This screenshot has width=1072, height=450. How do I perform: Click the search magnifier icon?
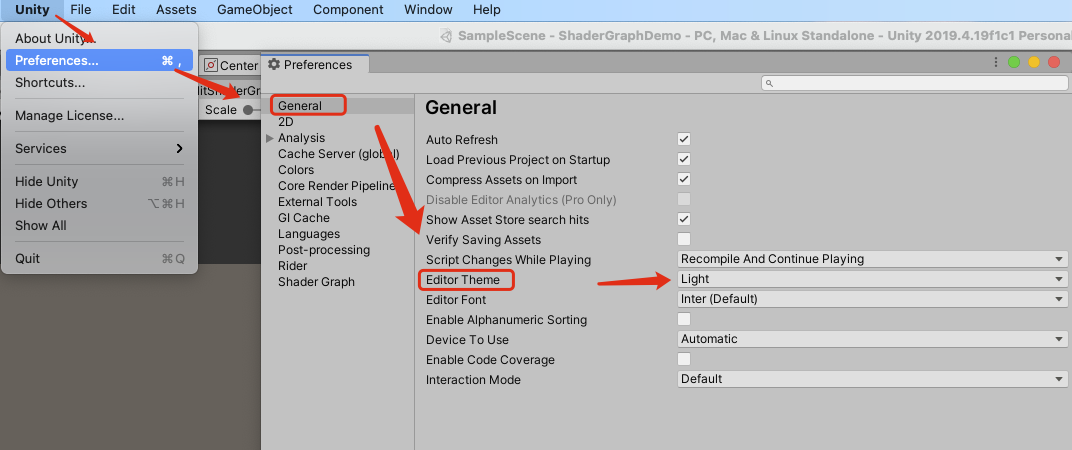pyautogui.click(x=769, y=83)
